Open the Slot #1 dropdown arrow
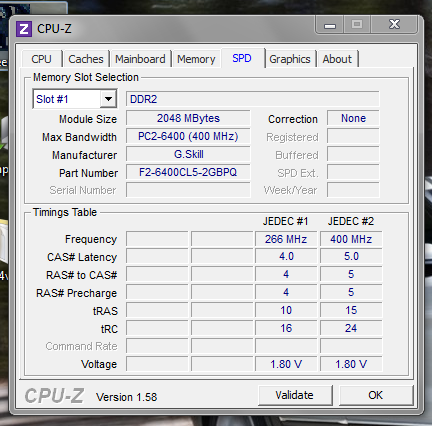432x426 pixels. coord(108,99)
